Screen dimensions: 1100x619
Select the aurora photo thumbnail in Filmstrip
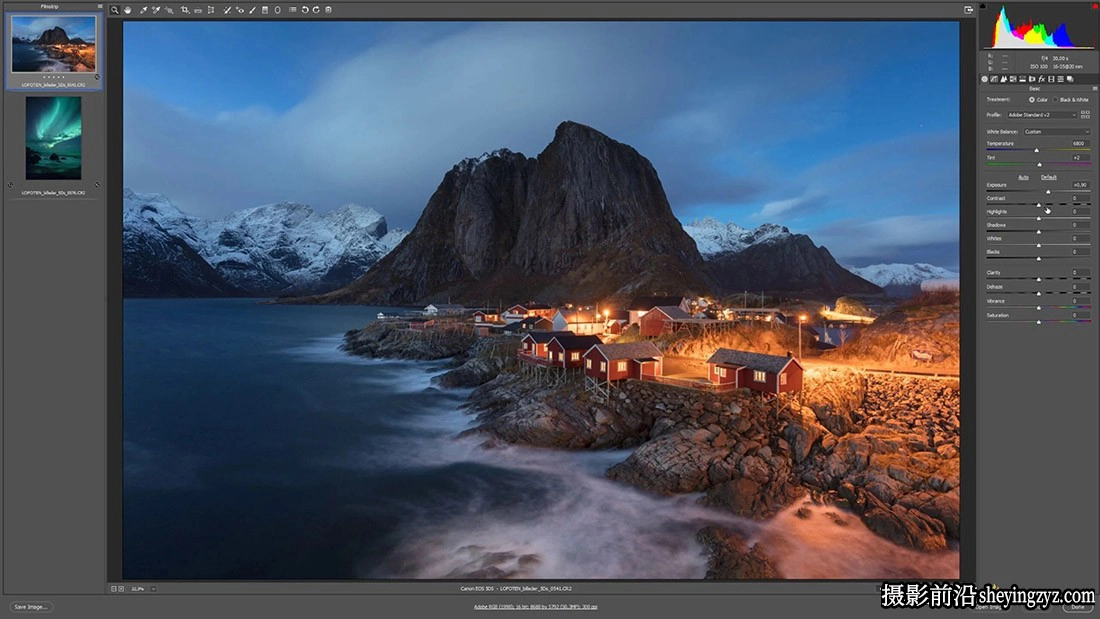53,138
